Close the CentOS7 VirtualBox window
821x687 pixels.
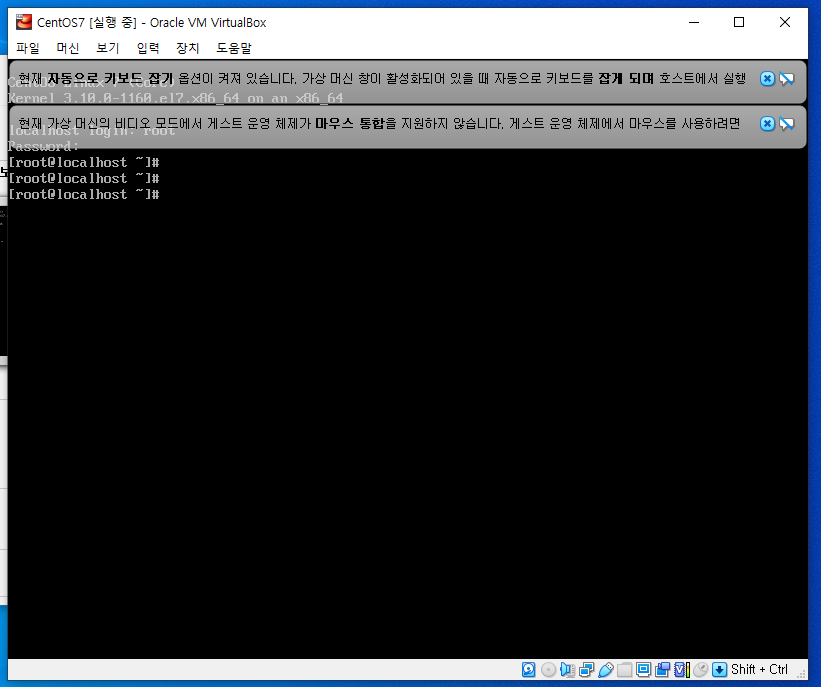click(784, 22)
